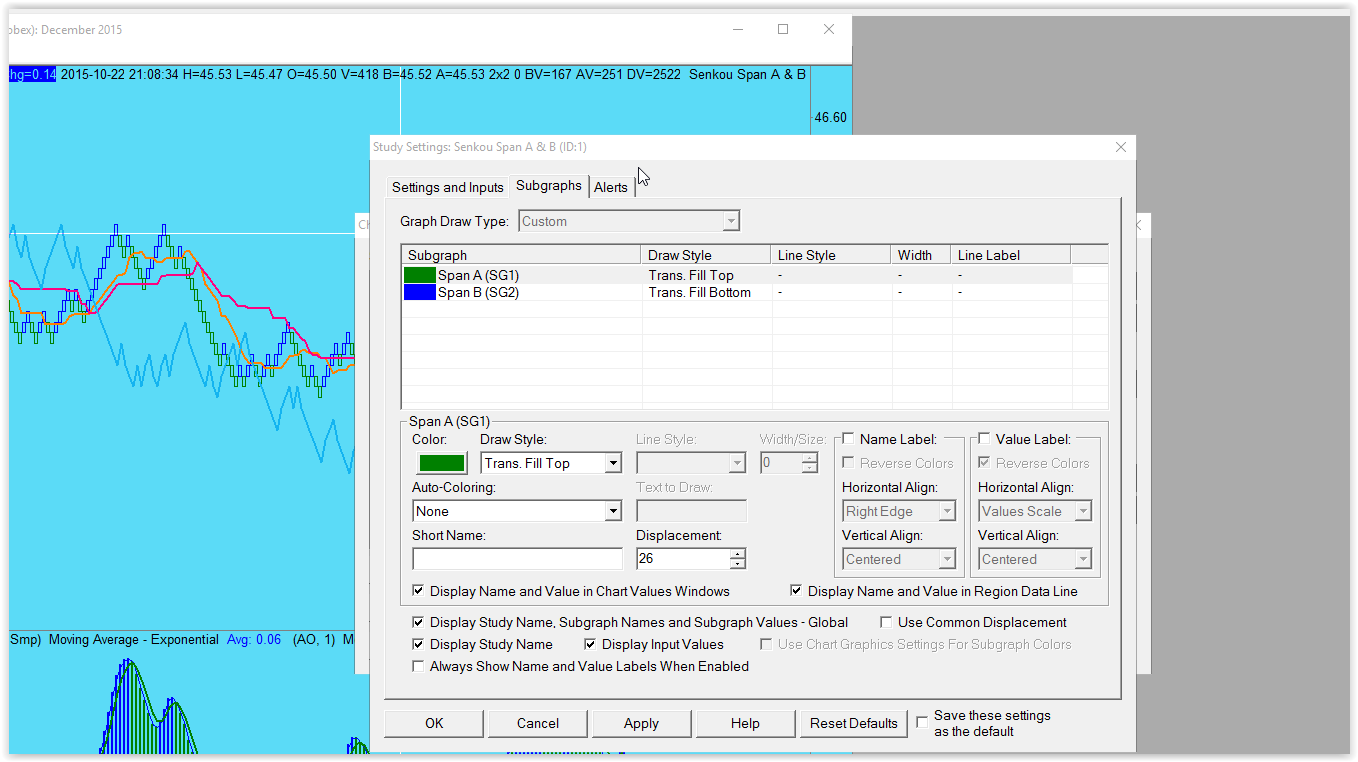This screenshot has height=762, width=1358.
Task: Select the Span B (SG2) blue swatch row
Action: (419, 293)
